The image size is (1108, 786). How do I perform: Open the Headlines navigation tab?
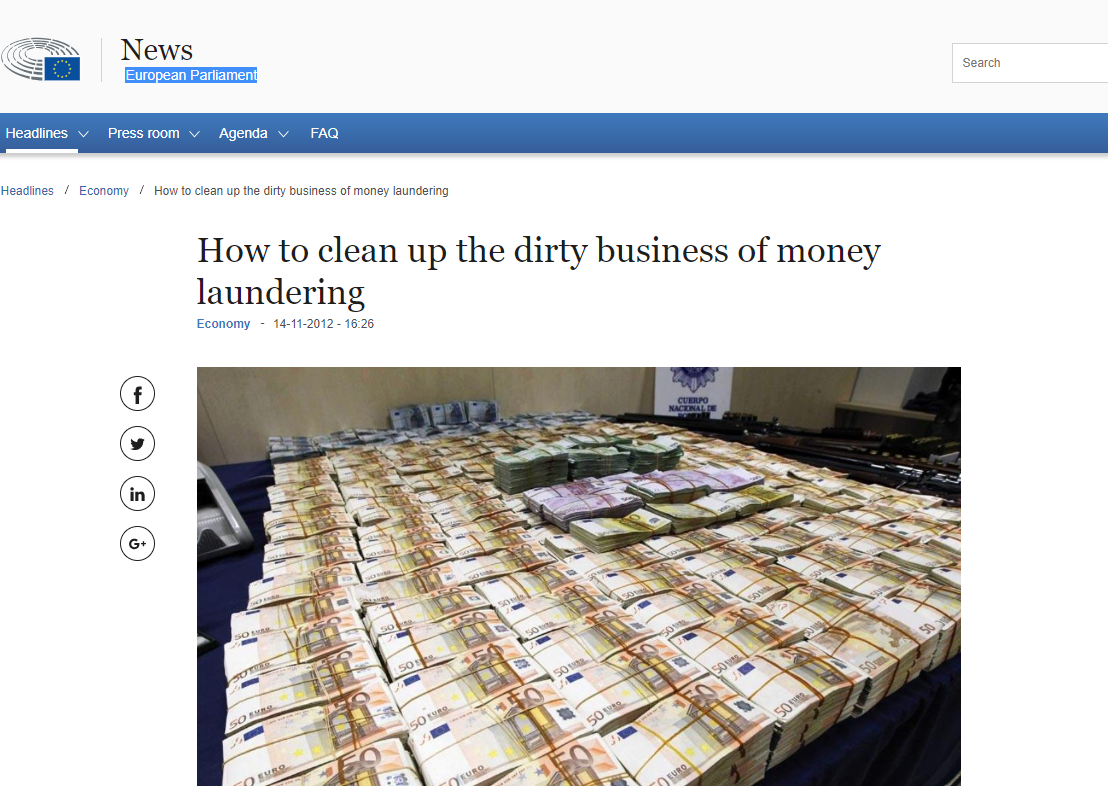[x=37, y=133]
